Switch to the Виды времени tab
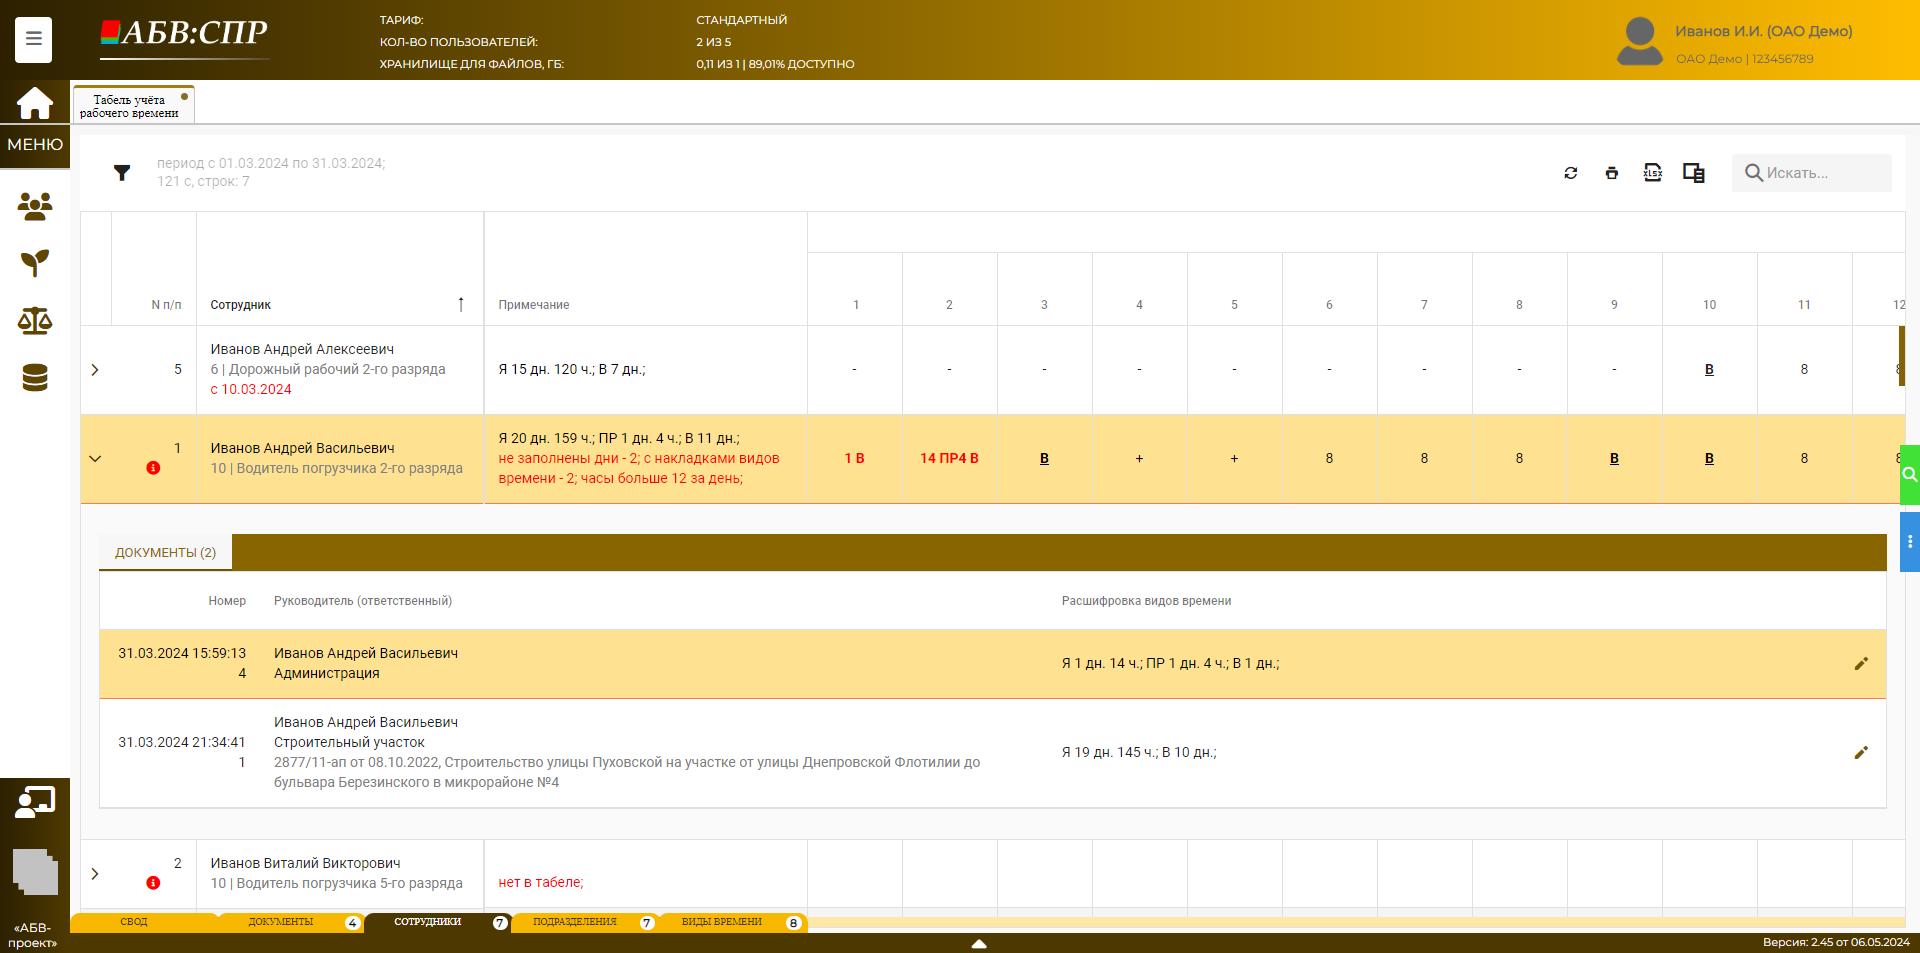Image resolution: width=1920 pixels, height=953 pixels. (722, 922)
